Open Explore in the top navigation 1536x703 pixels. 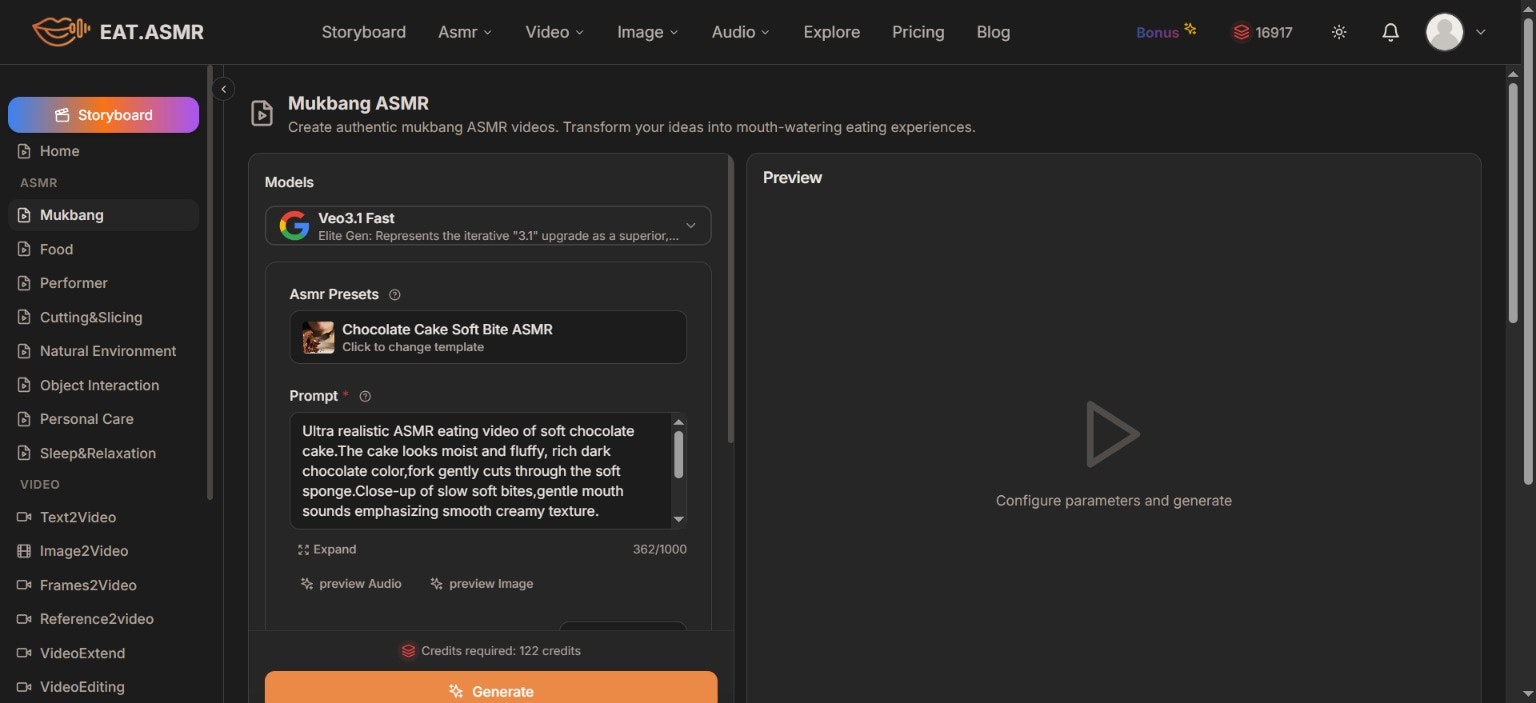point(832,32)
